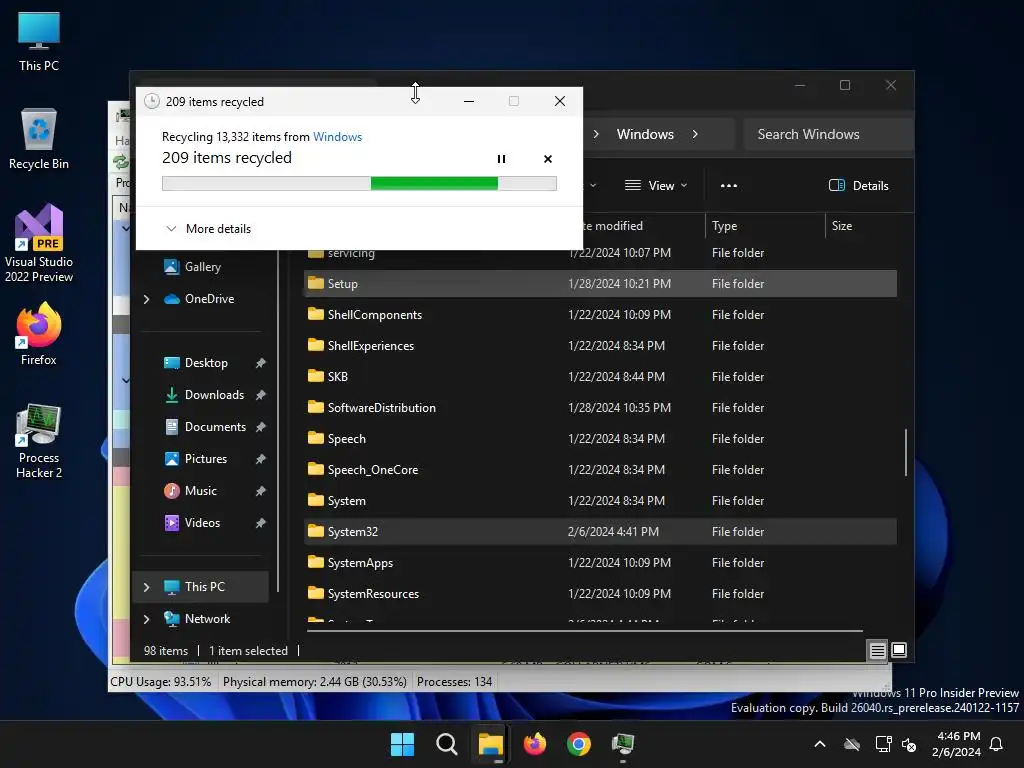This screenshot has height=768, width=1024.
Task: Sort by Date modified column header
Action: 613,225
